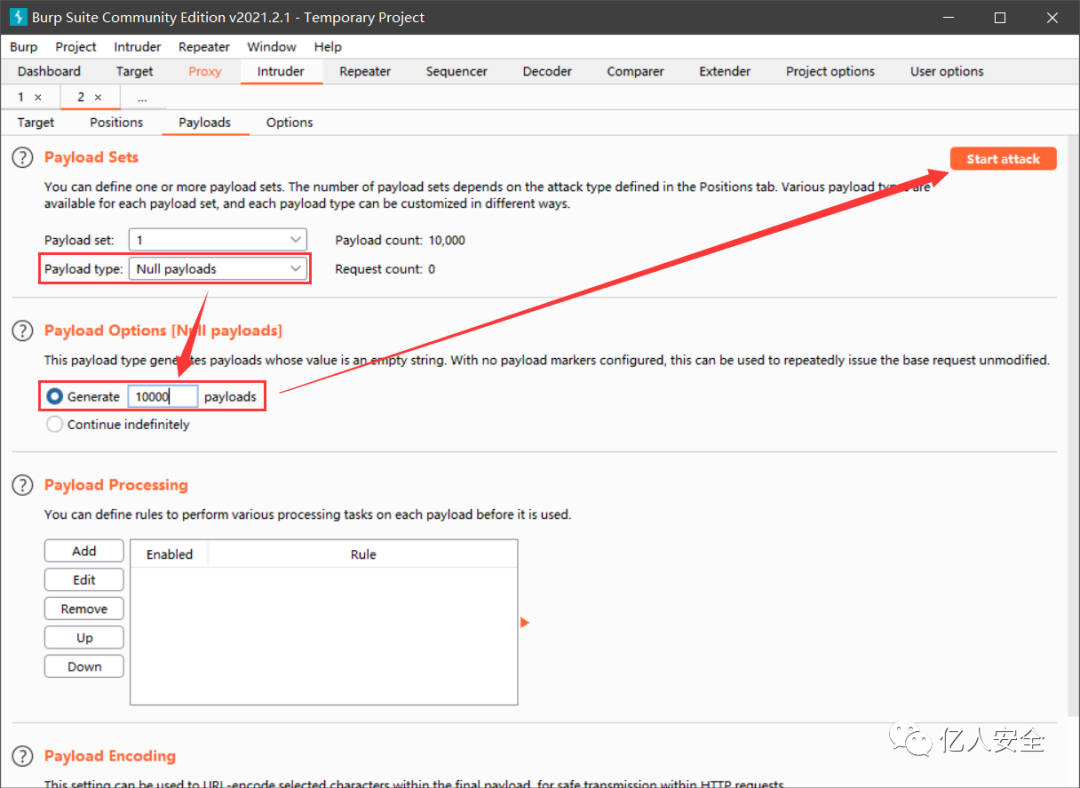
Task: Close Intruder attack tab 1
Action: pyautogui.click(x=38, y=98)
